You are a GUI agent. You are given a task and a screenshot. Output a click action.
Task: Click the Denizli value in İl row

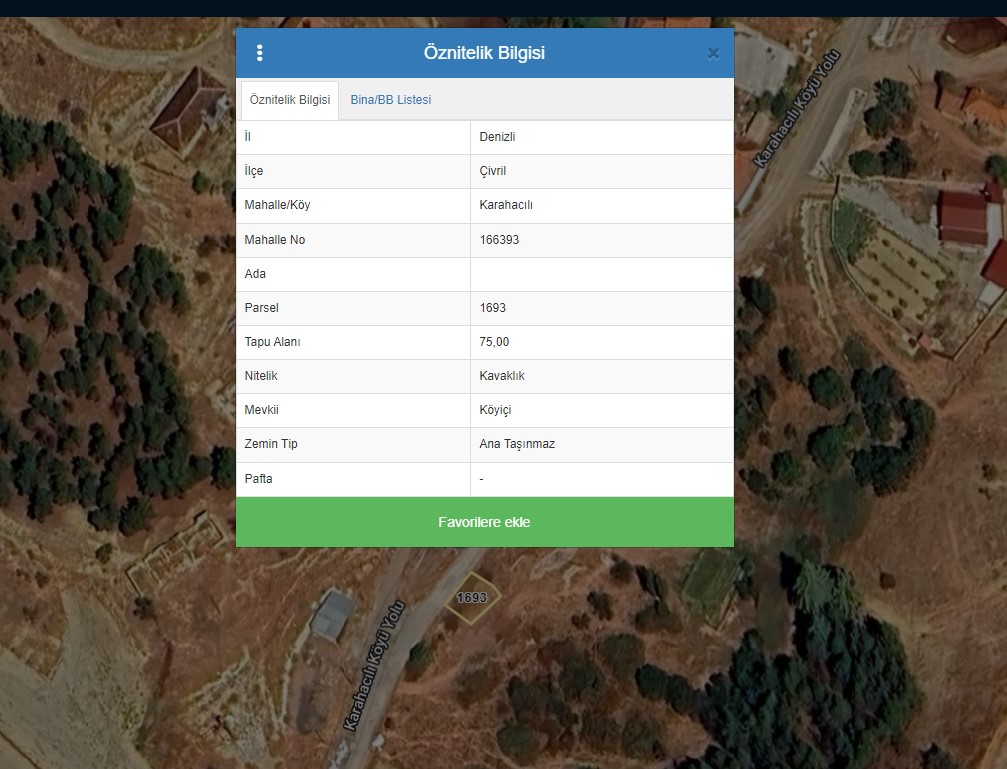pyautogui.click(x=497, y=137)
